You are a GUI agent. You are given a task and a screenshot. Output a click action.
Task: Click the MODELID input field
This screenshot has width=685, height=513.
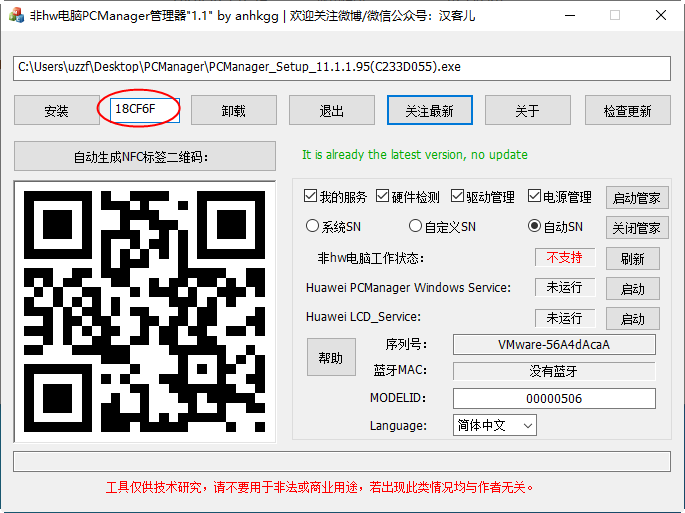(x=554, y=398)
